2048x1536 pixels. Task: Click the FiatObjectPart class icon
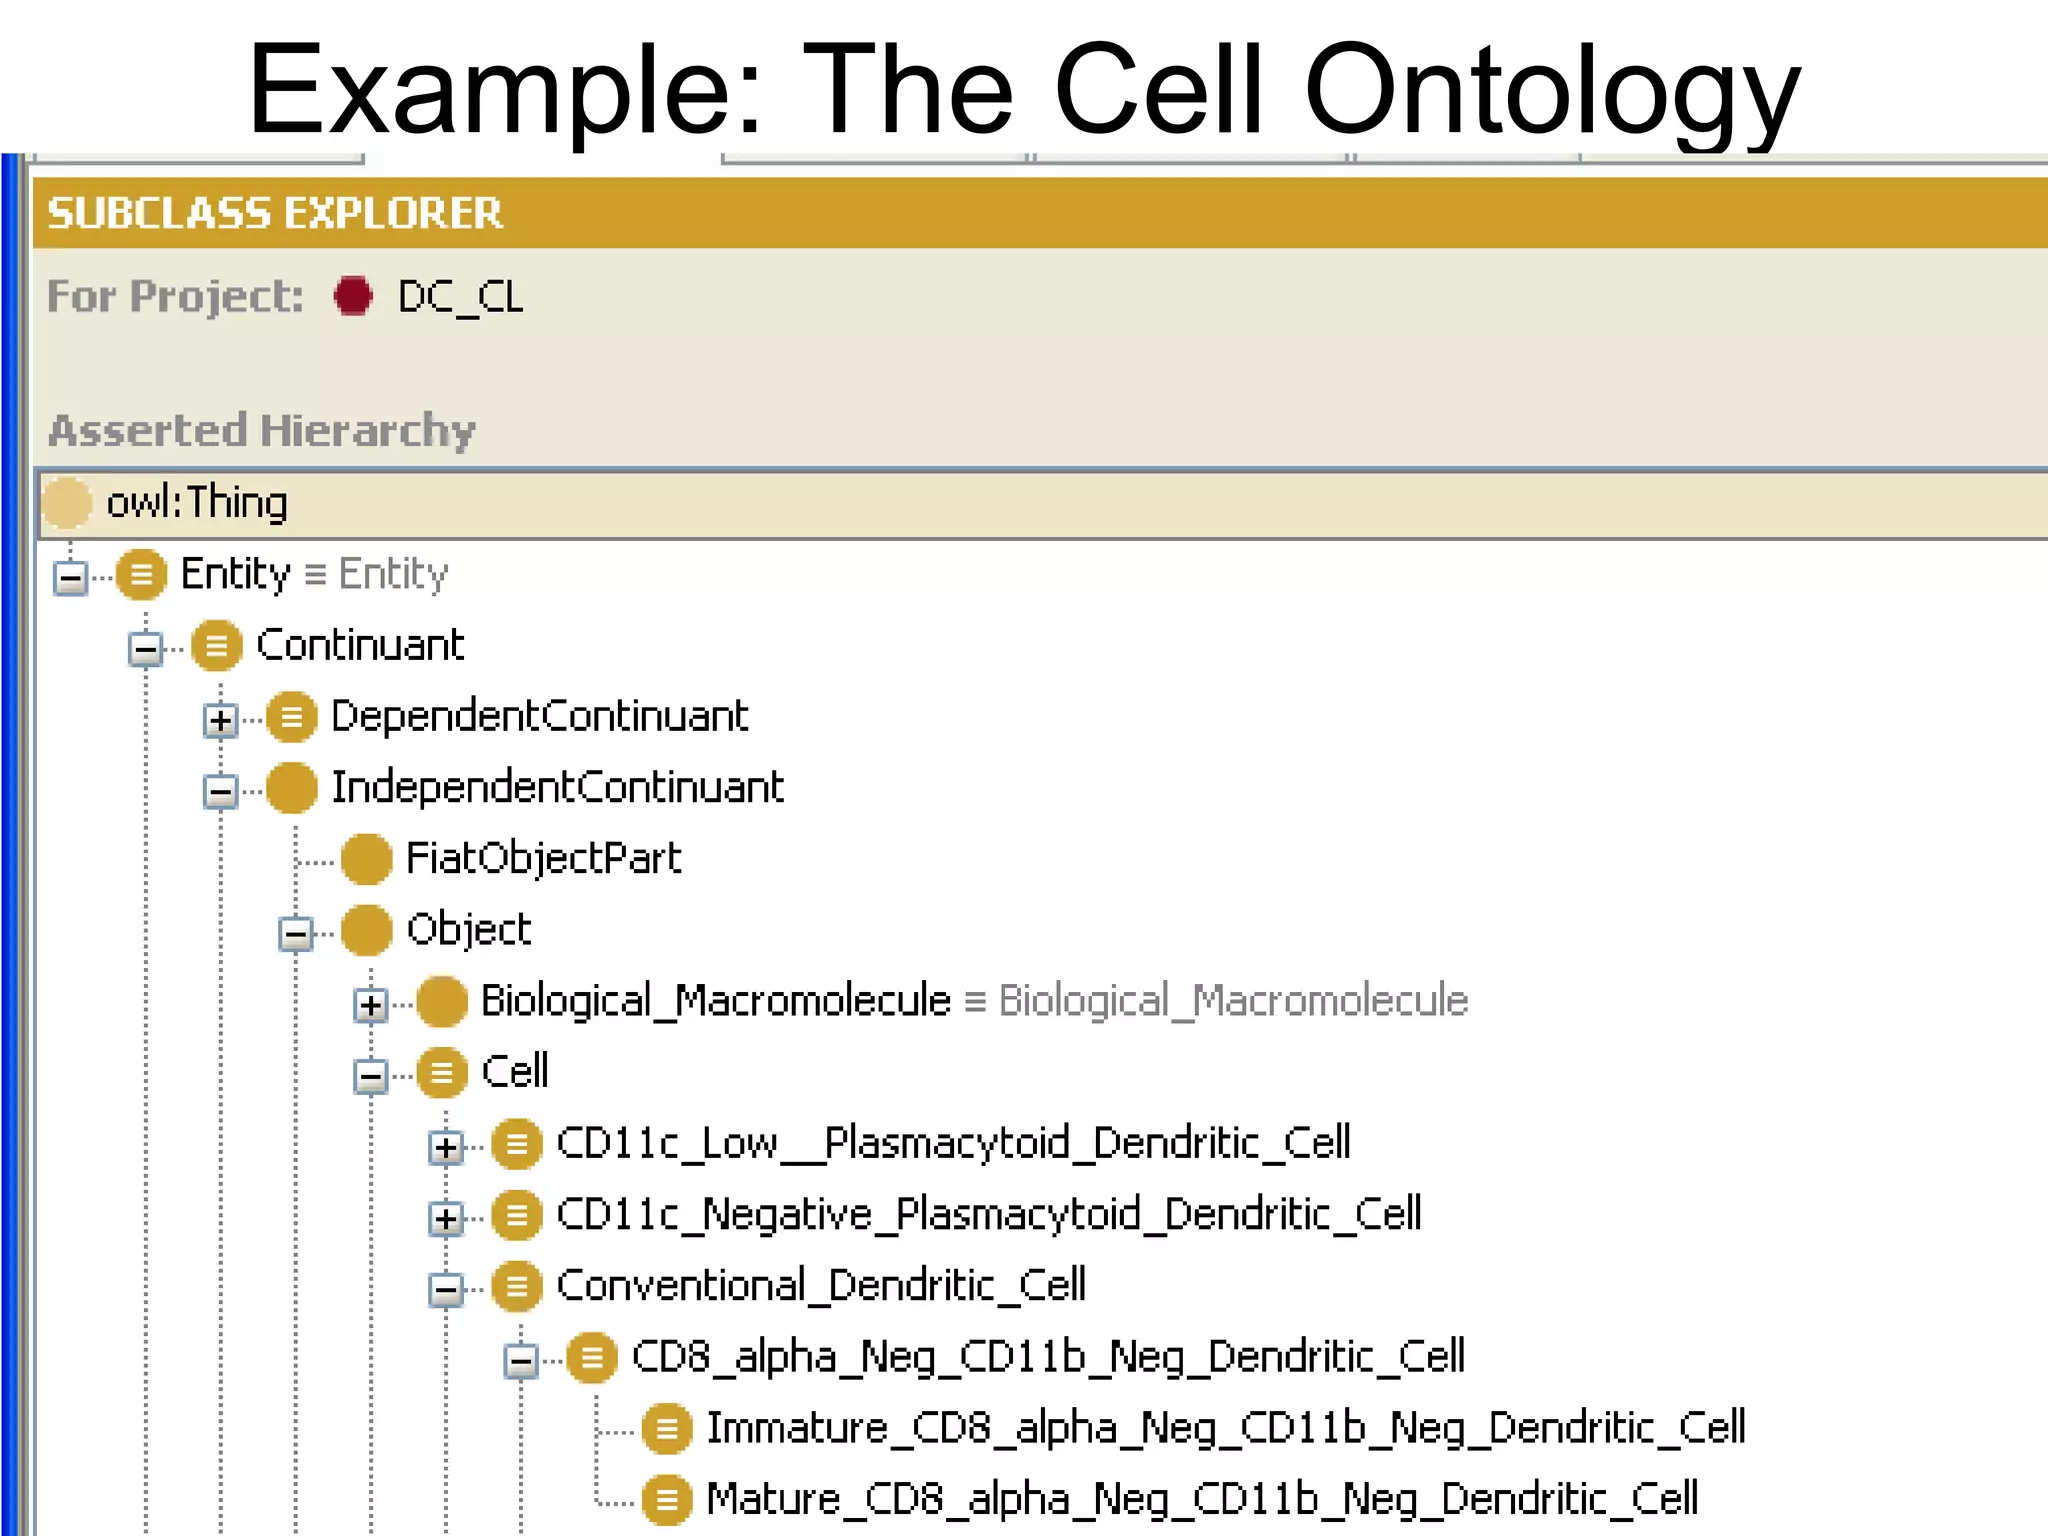[x=367, y=859]
